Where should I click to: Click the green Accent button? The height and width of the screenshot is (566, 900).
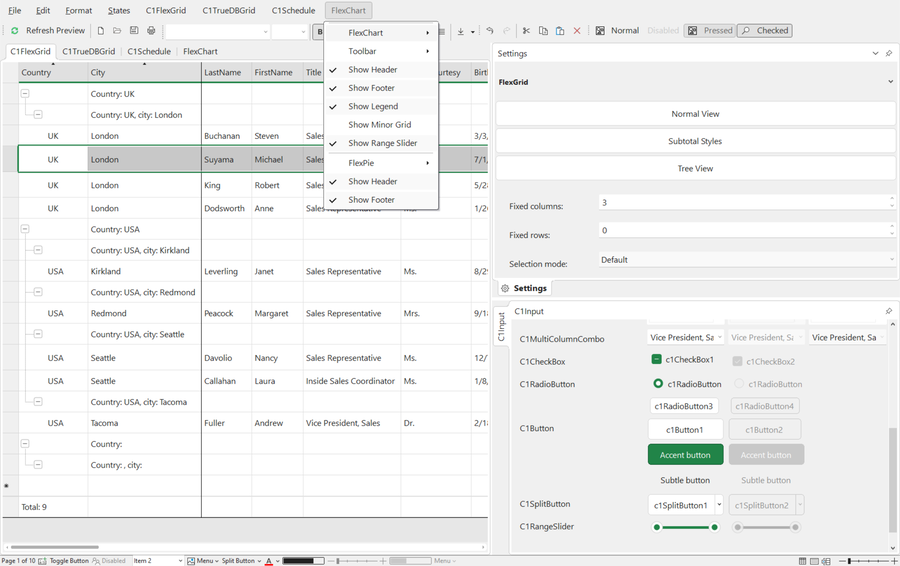(x=685, y=455)
